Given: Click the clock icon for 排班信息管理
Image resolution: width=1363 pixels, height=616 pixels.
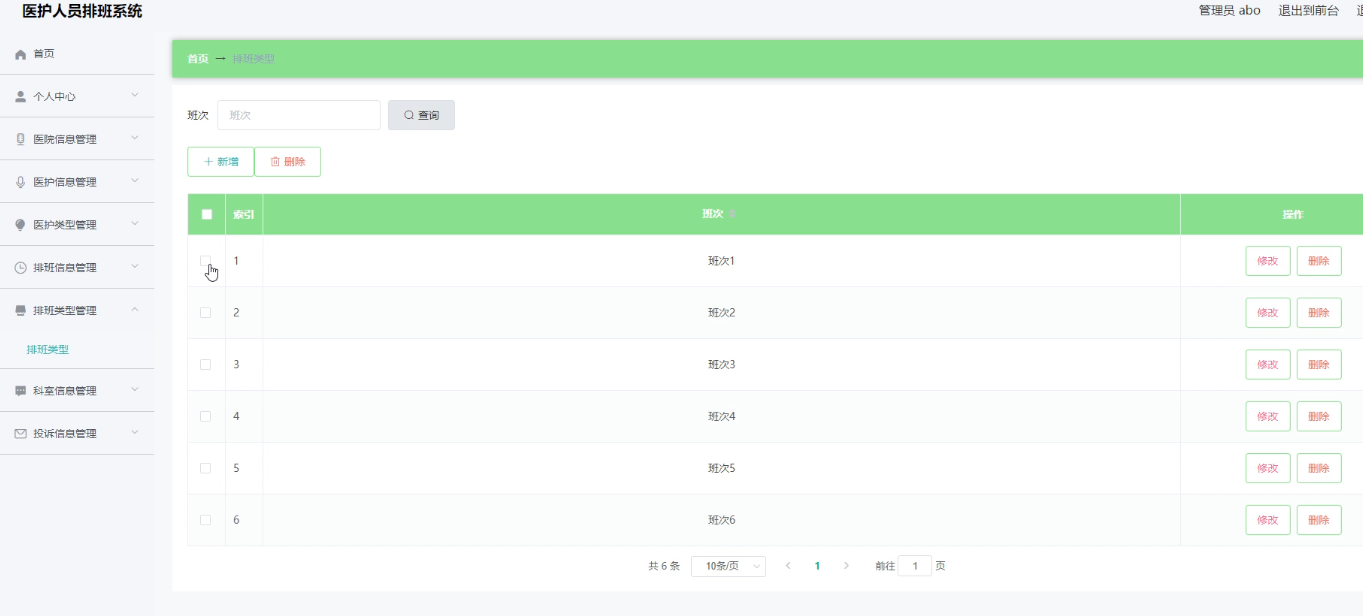Looking at the screenshot, I should (20, 268).
